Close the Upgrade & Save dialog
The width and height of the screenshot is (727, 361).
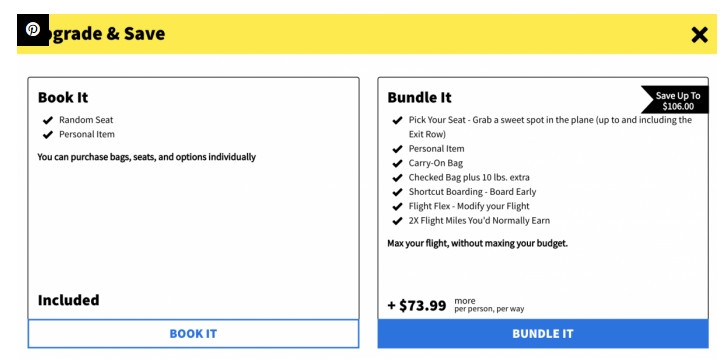point(699,35)
